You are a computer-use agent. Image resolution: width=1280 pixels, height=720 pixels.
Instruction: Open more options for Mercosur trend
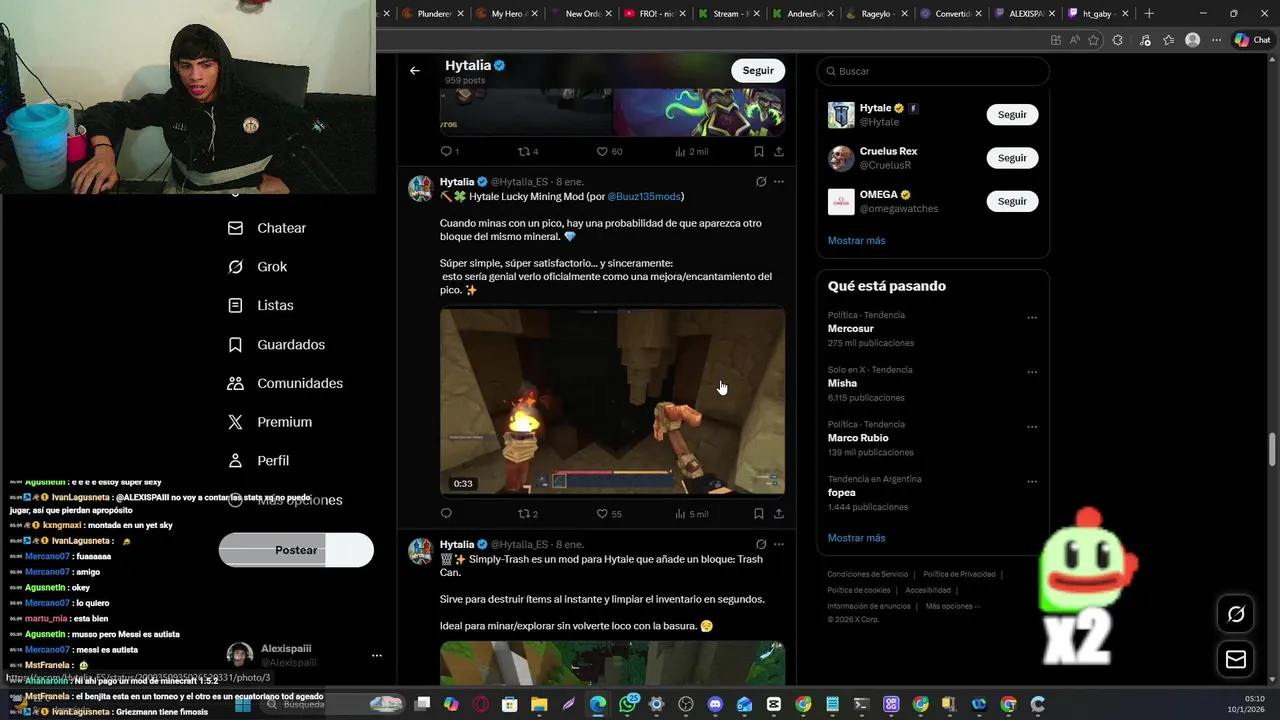point(1032,318)
